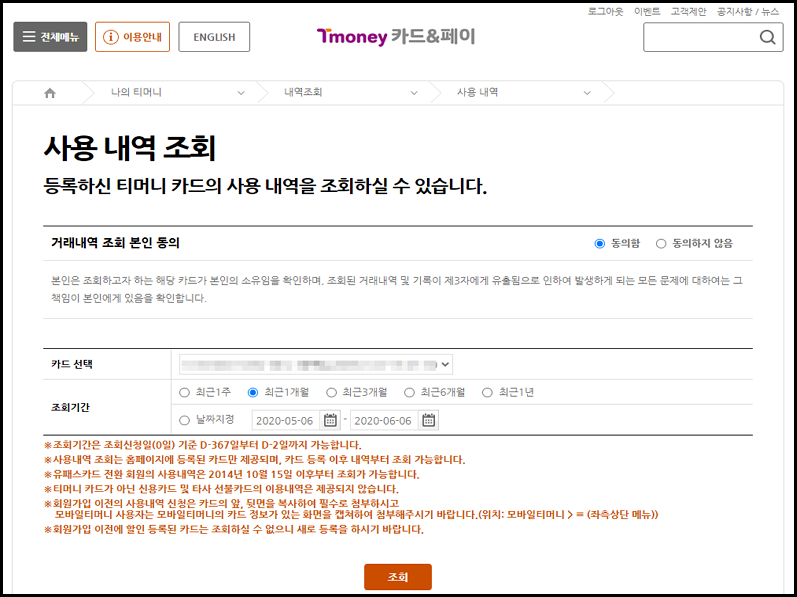Choose the 최근1개월 period option
797x597 pixels.
coord(253,392)
